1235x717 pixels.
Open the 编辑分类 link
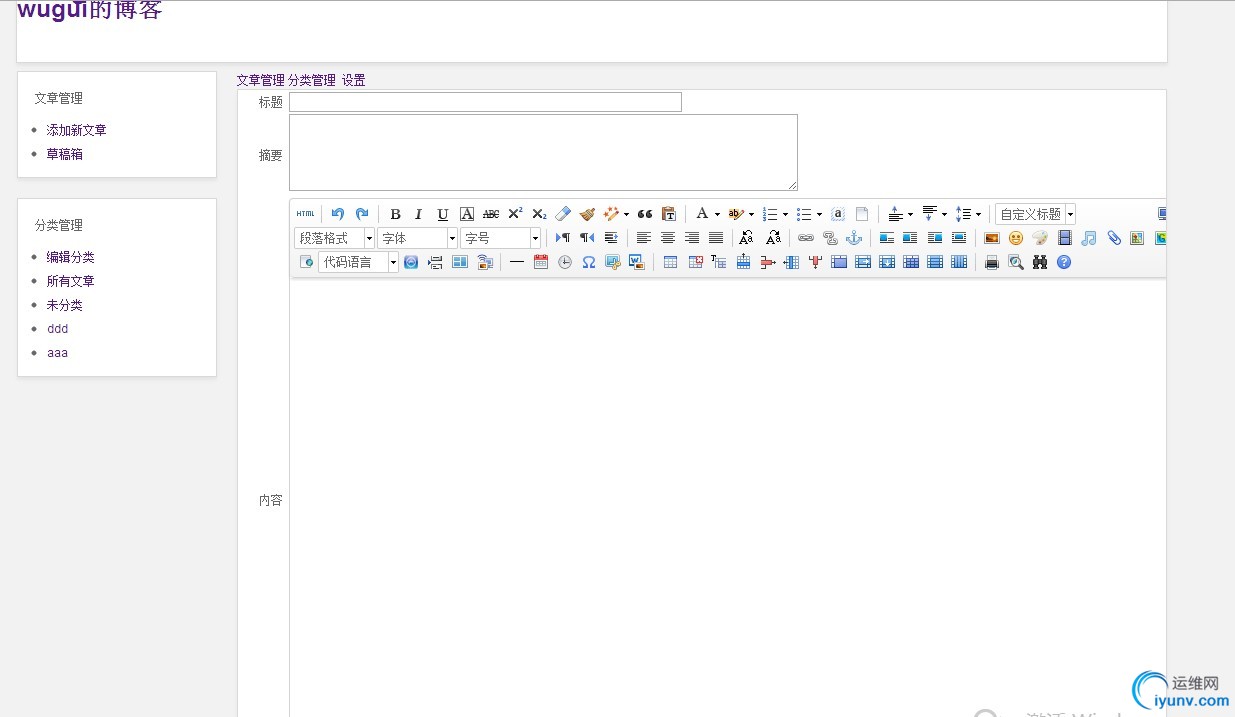point(70,257)
